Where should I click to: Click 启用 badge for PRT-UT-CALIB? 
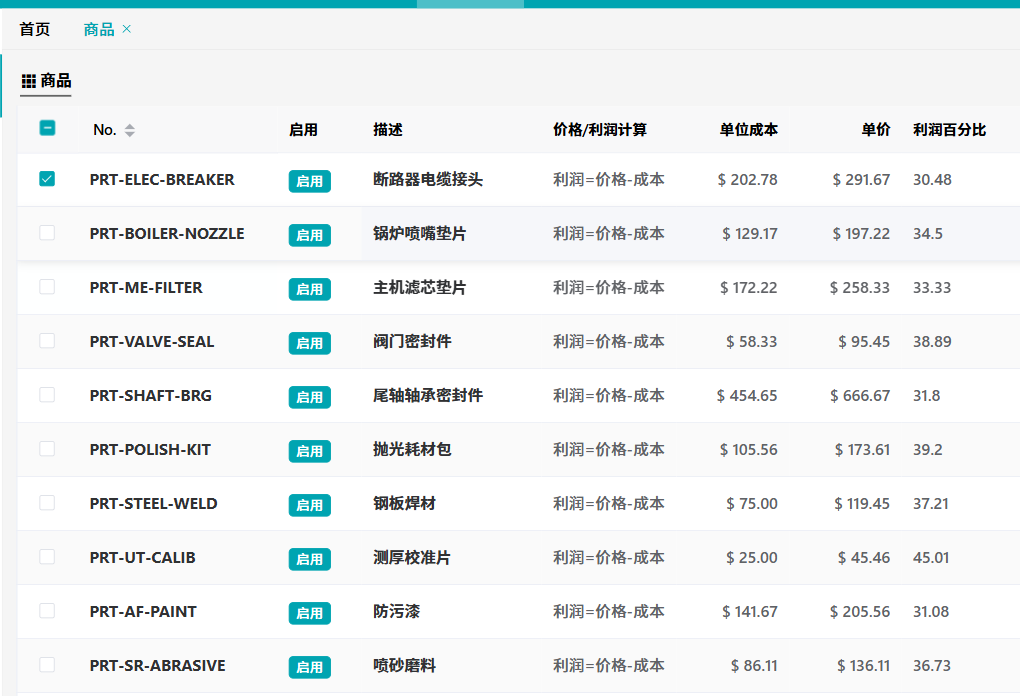[x=309, y=559]
